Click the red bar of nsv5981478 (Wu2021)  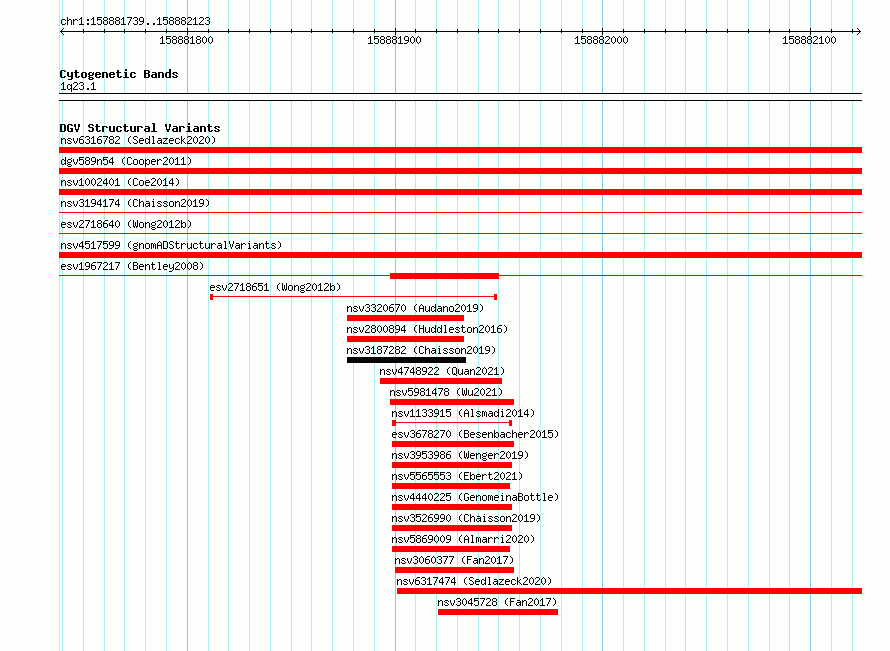[452, 402]
